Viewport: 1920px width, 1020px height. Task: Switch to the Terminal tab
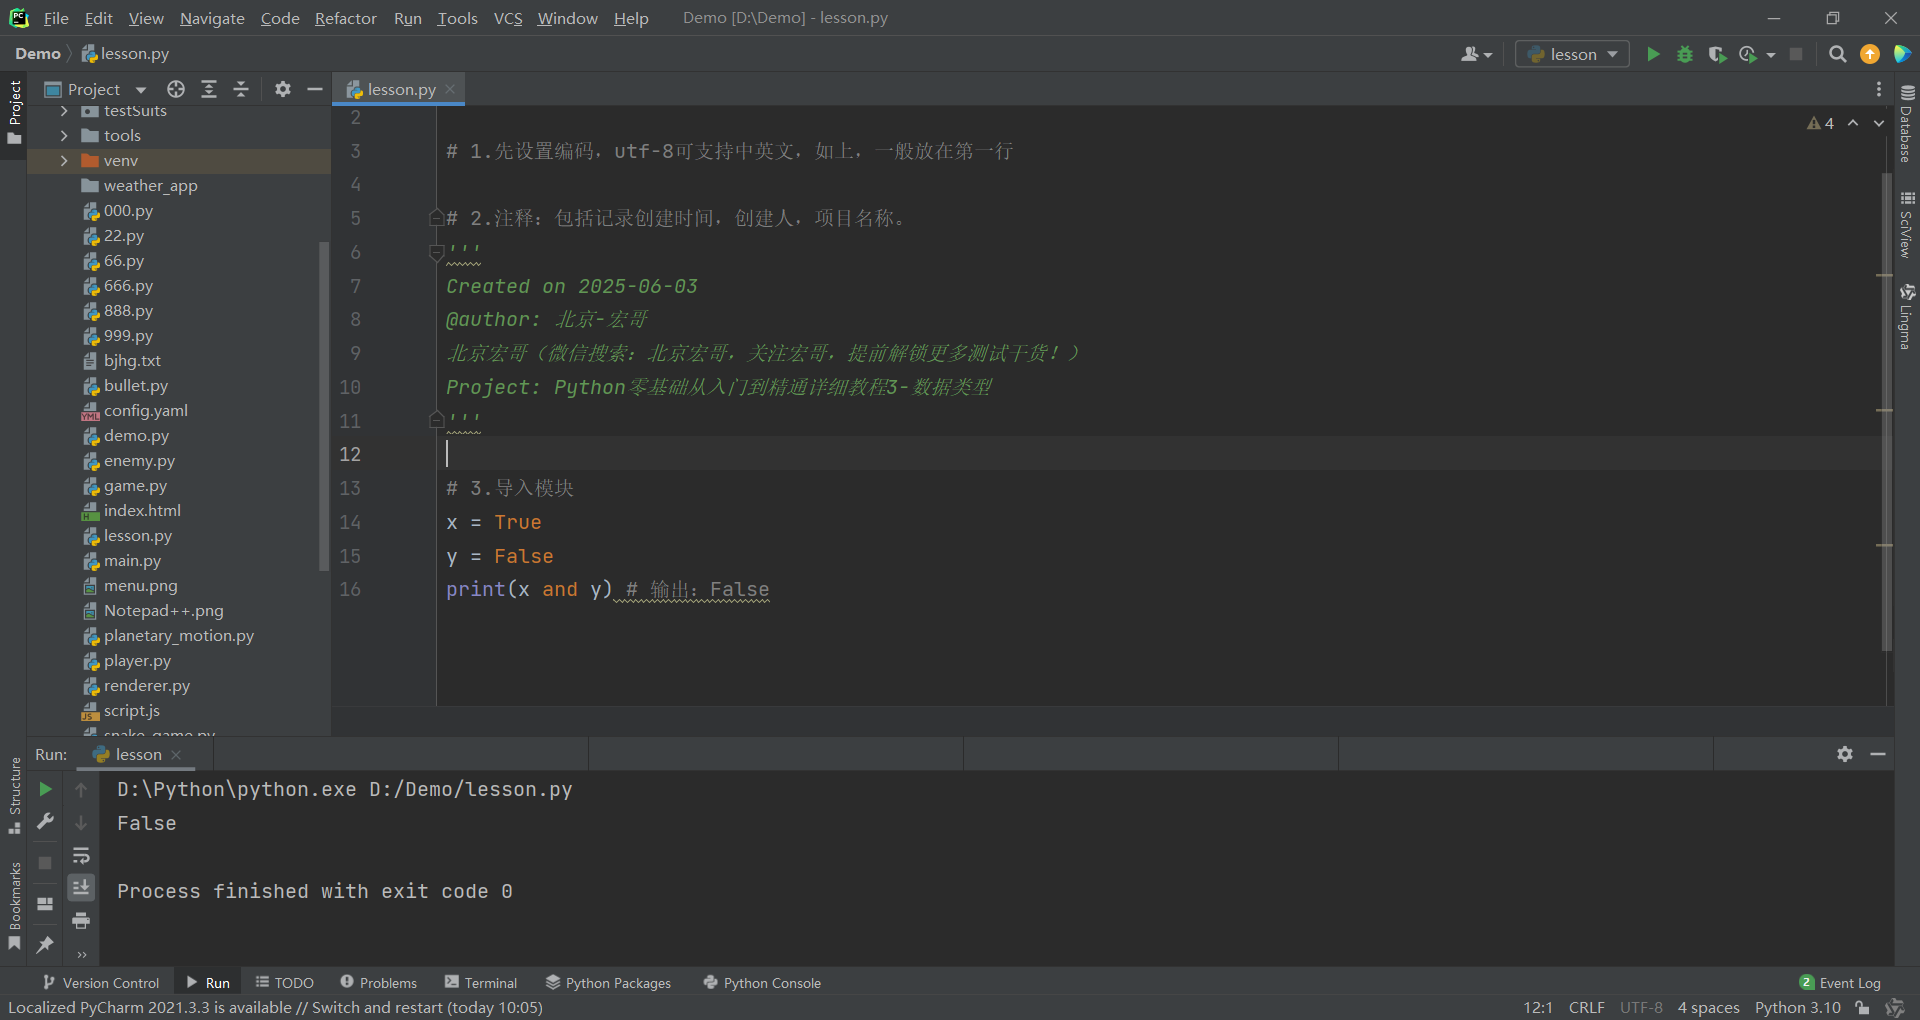tap(481, 983)
